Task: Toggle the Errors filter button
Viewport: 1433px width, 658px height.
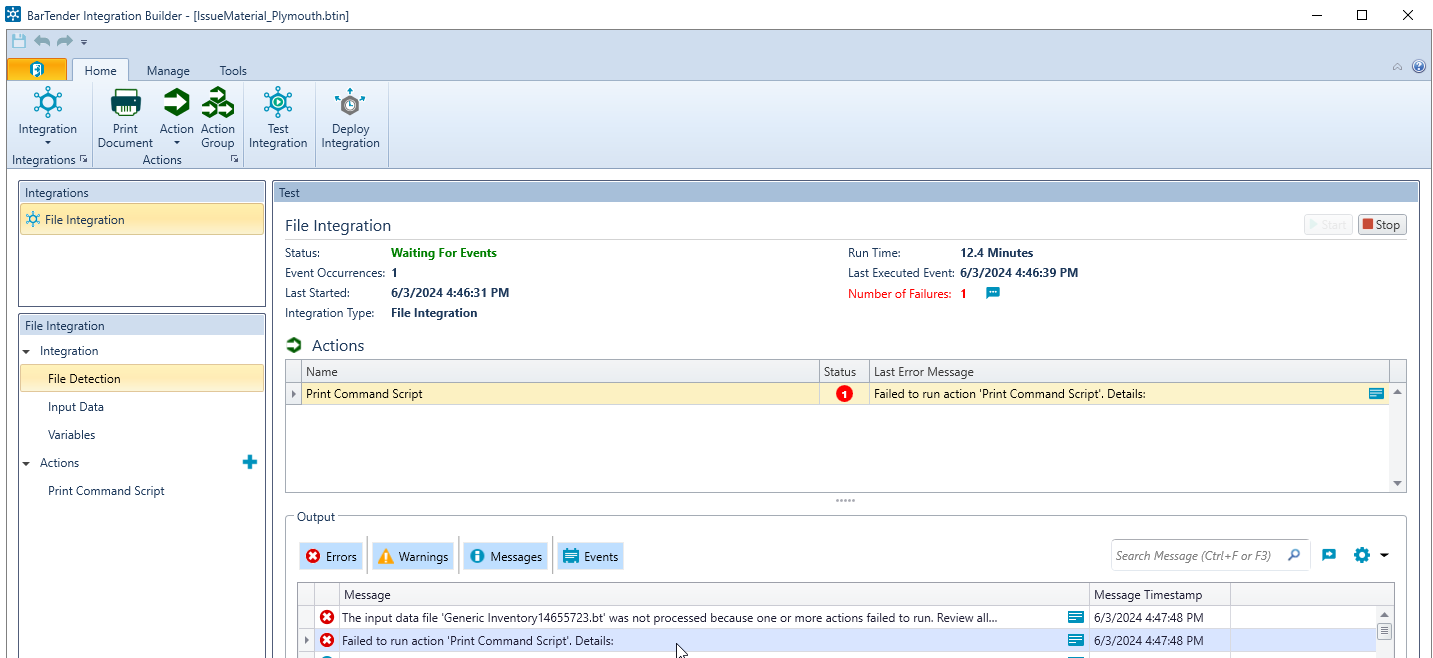Action: click(x=331, y=557)
